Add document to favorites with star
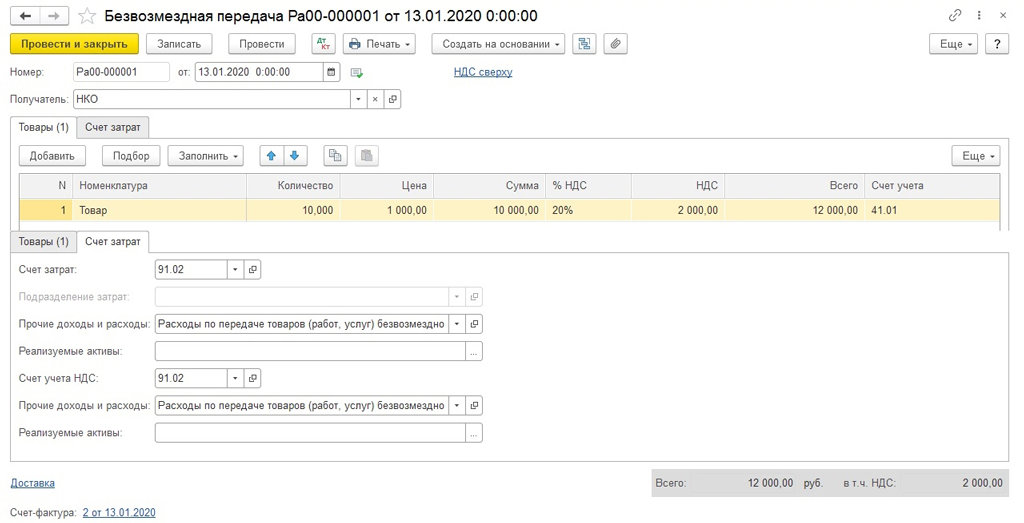 pos(87,16)
